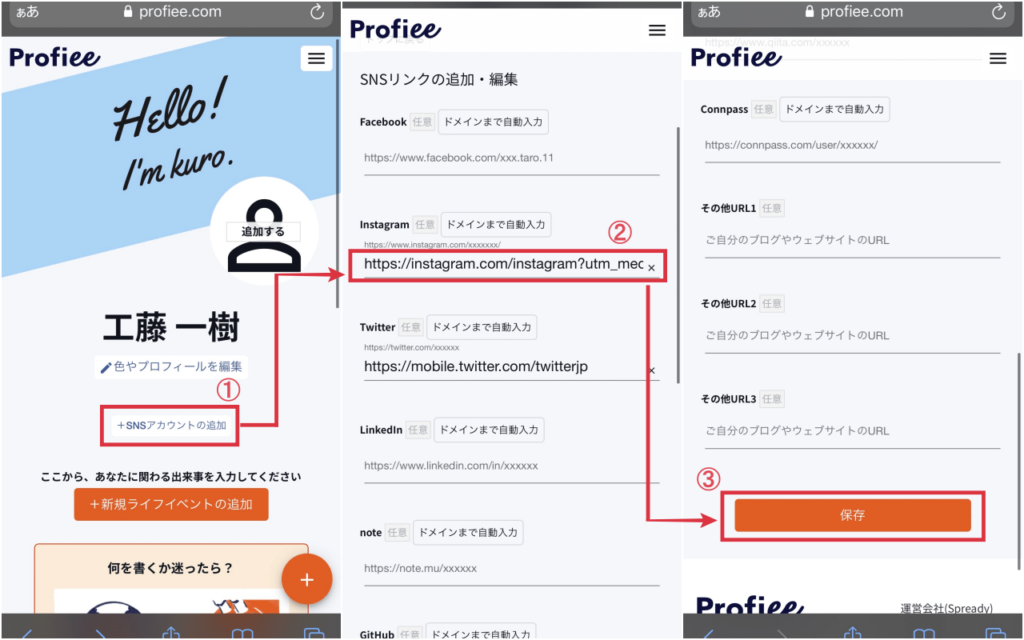The image size is (1024, 640).
Task: Click the orange 保存 button
Action: point(852,515)
